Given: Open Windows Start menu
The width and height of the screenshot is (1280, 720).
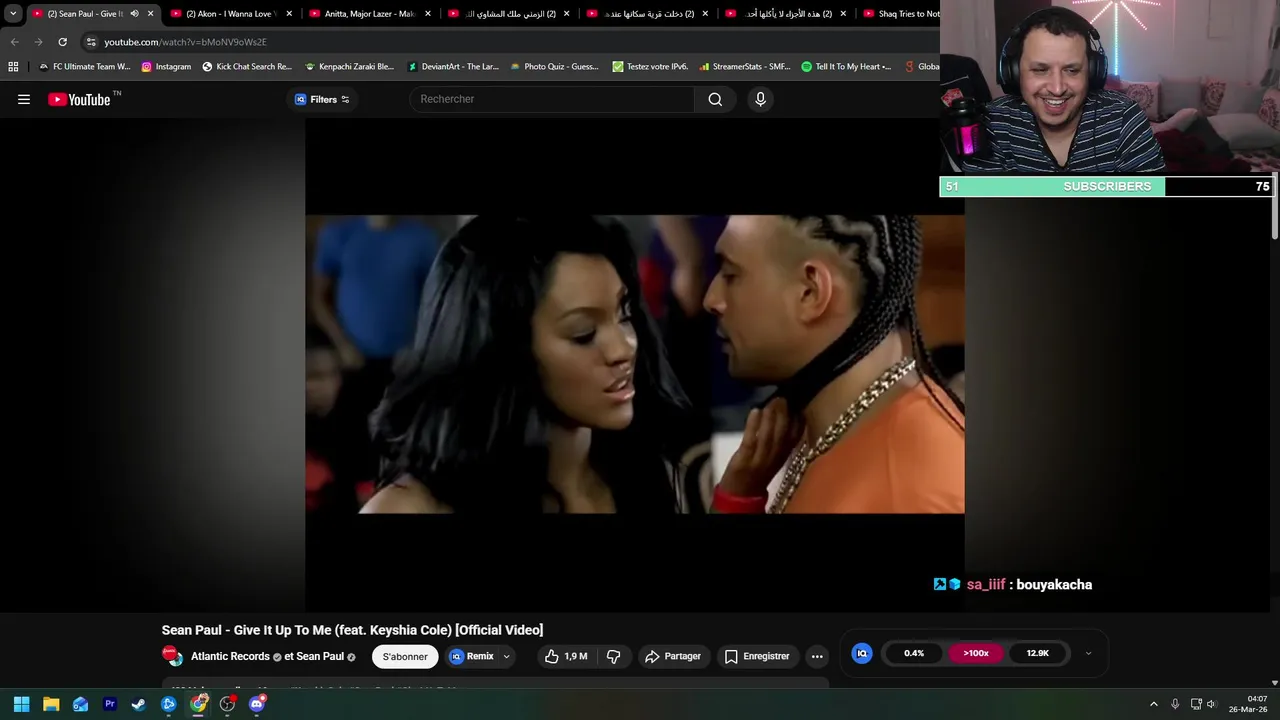Looking at the screenshot, I should pos(21,704).
